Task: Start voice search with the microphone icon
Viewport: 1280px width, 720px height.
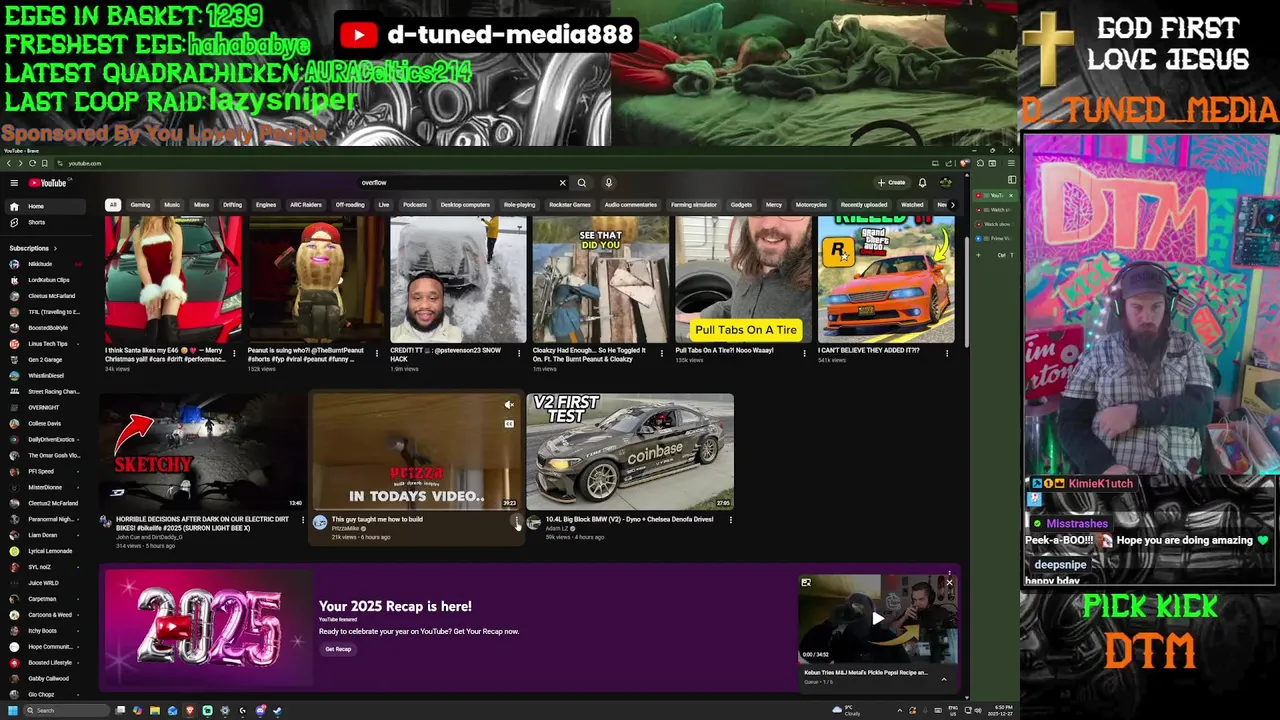Action: [x=608, y=183]
